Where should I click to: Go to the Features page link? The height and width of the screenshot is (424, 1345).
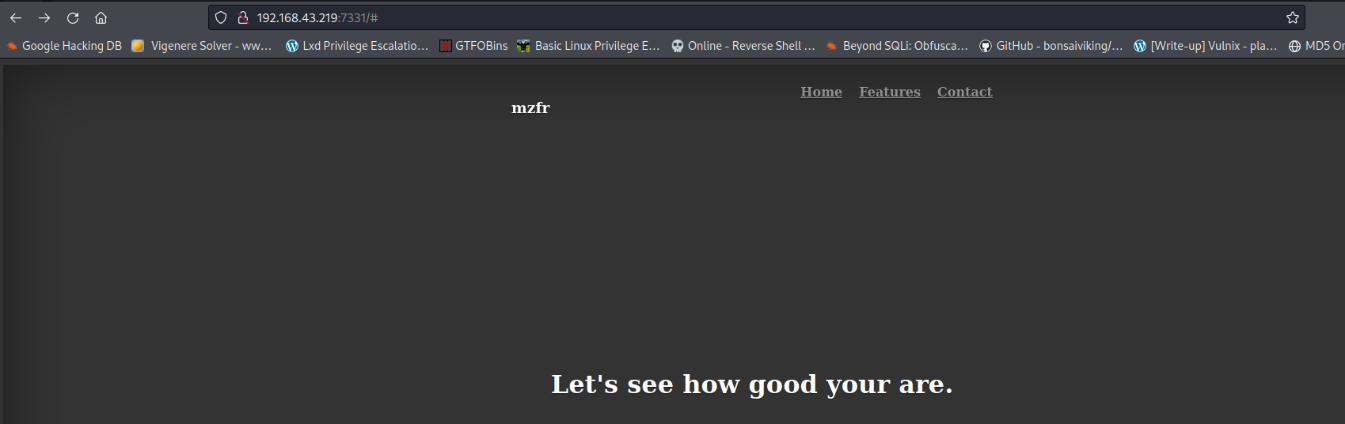tap(889, 92)
